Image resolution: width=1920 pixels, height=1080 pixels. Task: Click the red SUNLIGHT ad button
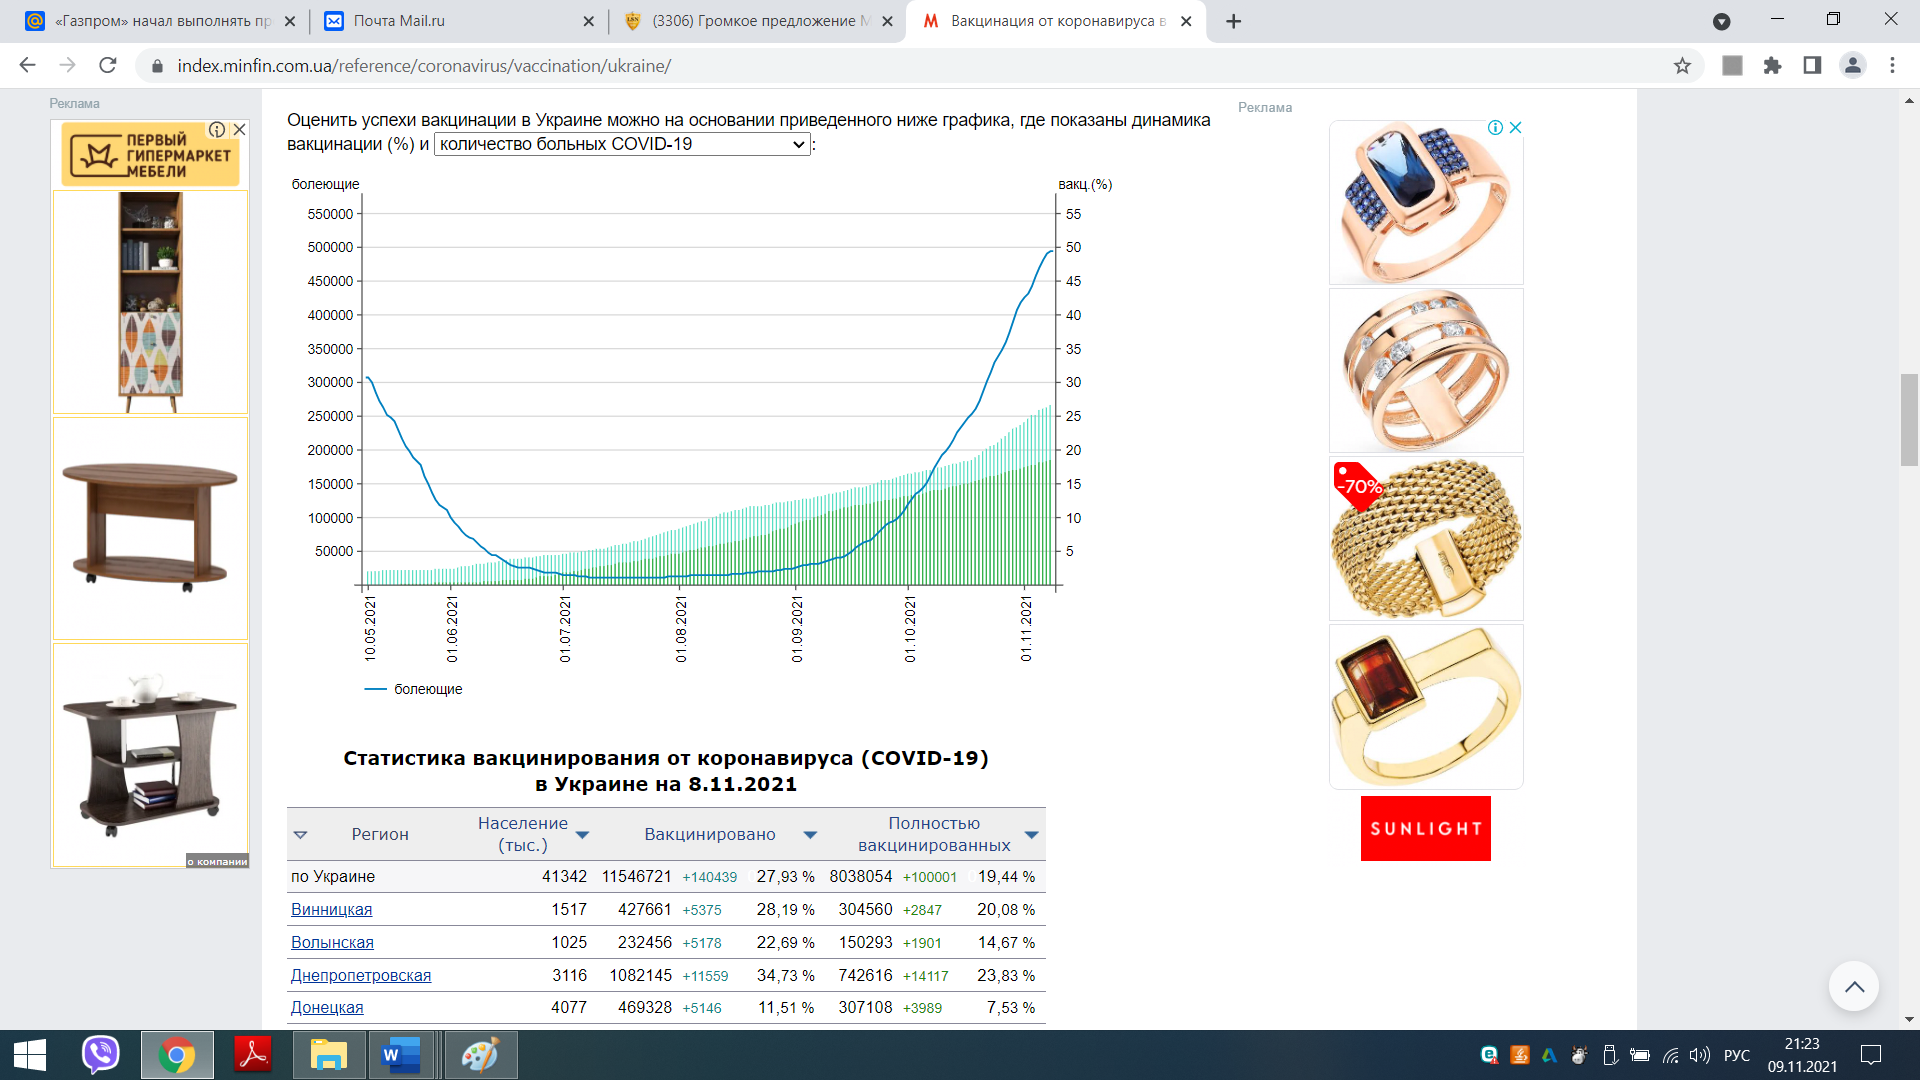coord(1425,828)
